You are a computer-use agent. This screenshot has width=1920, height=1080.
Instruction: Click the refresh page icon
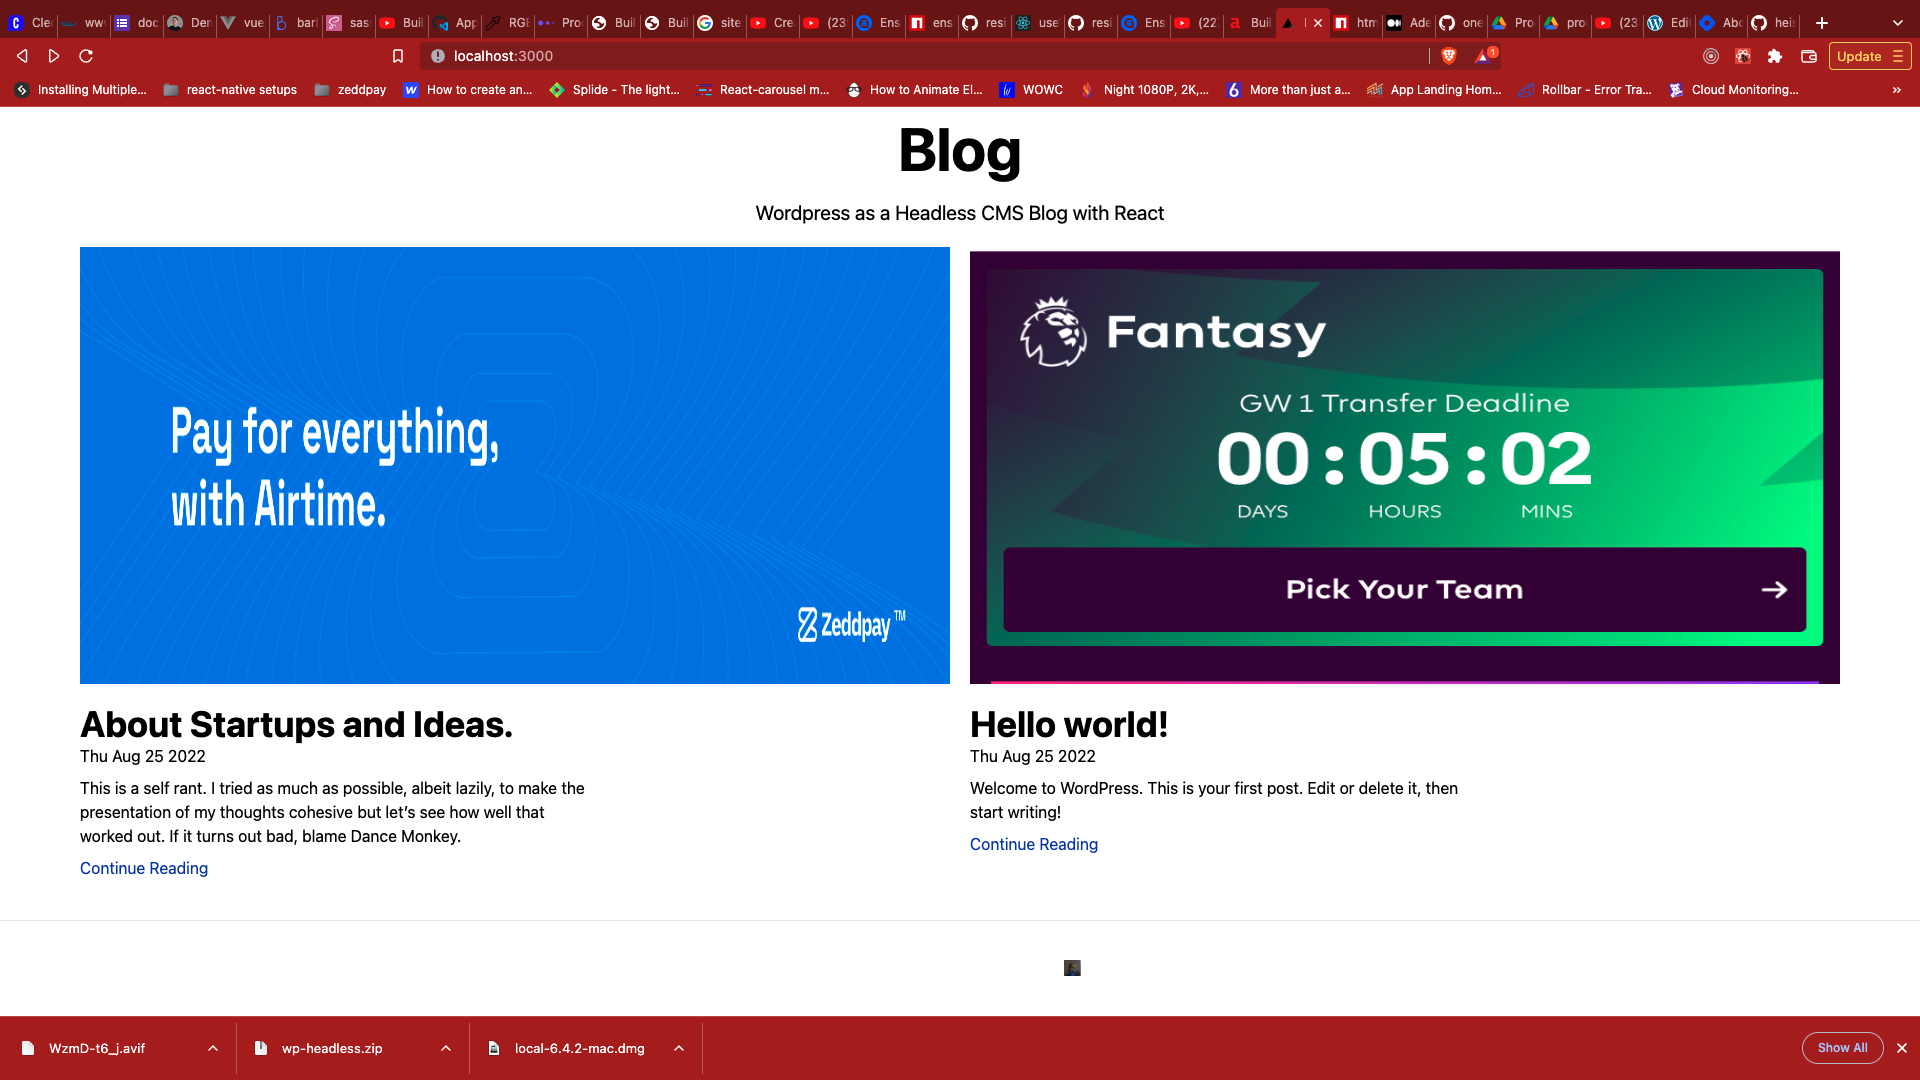86,55
